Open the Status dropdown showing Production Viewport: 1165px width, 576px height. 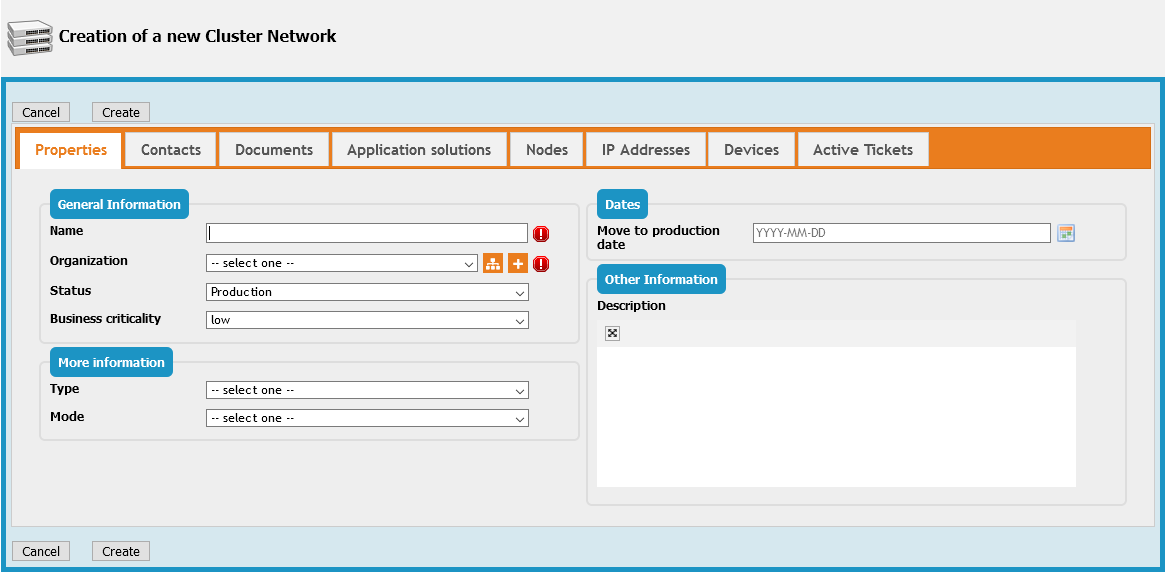click(x=367, y=292)
